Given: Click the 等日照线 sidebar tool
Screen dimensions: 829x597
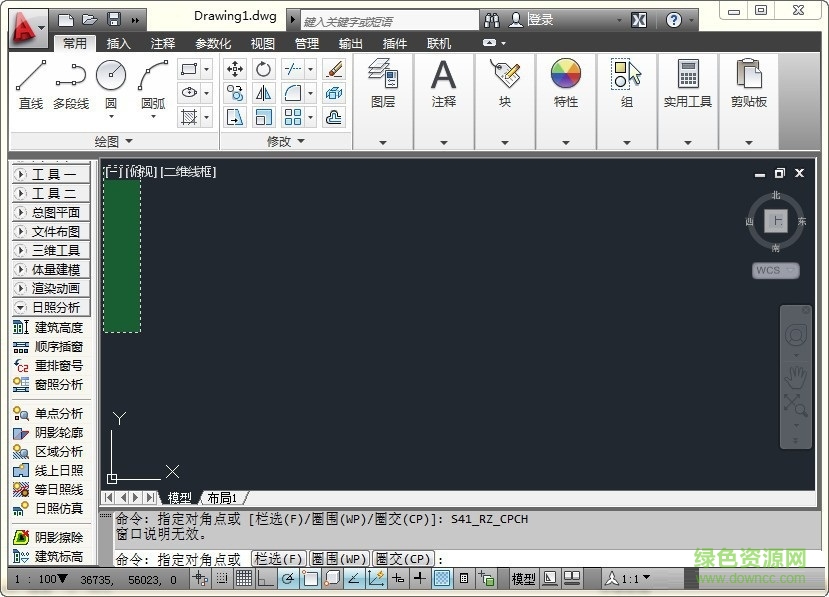Looking at the screenshot, I should (48, 490).
